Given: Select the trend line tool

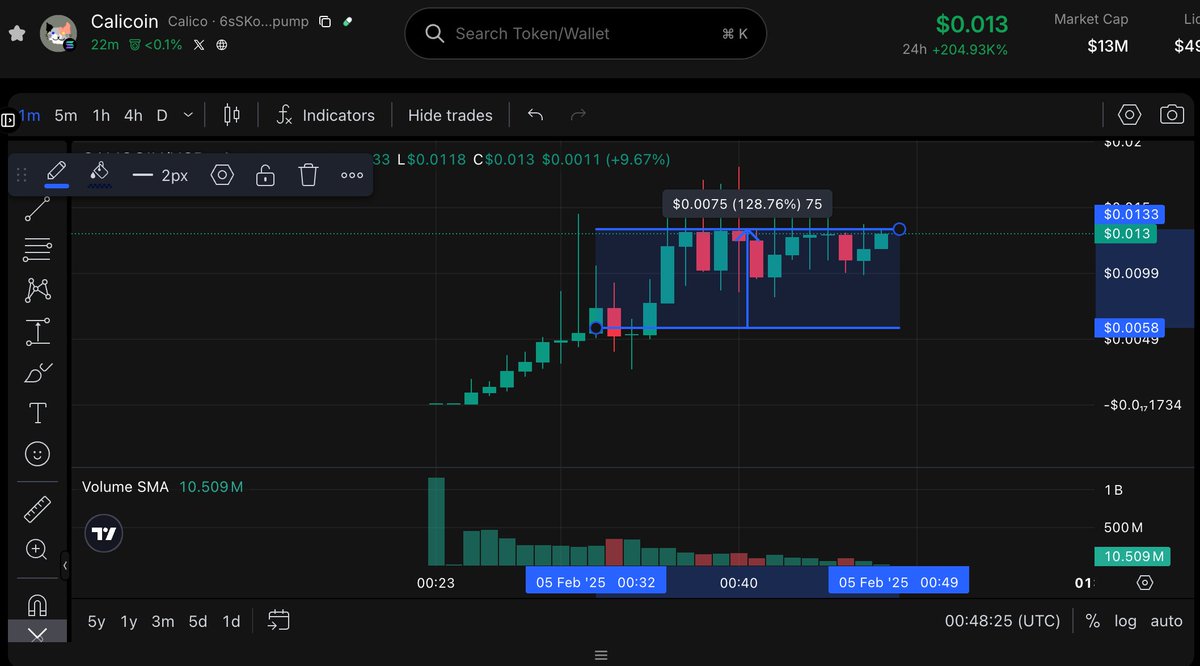Looking at the screenshot, I should pyautogui.click(x=37, y=209).
